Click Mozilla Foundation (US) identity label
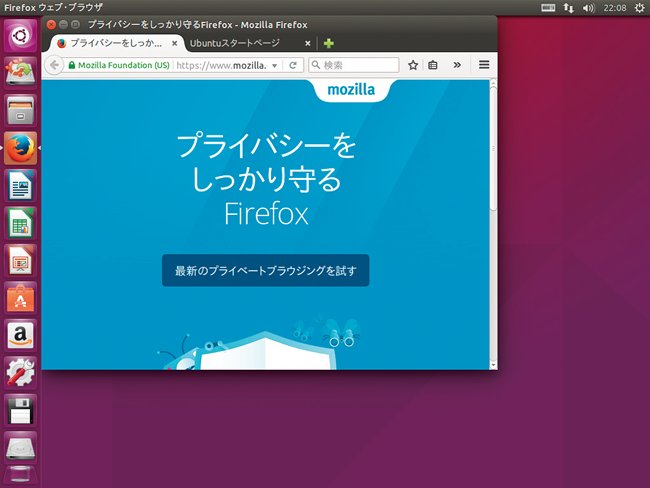 124,65
